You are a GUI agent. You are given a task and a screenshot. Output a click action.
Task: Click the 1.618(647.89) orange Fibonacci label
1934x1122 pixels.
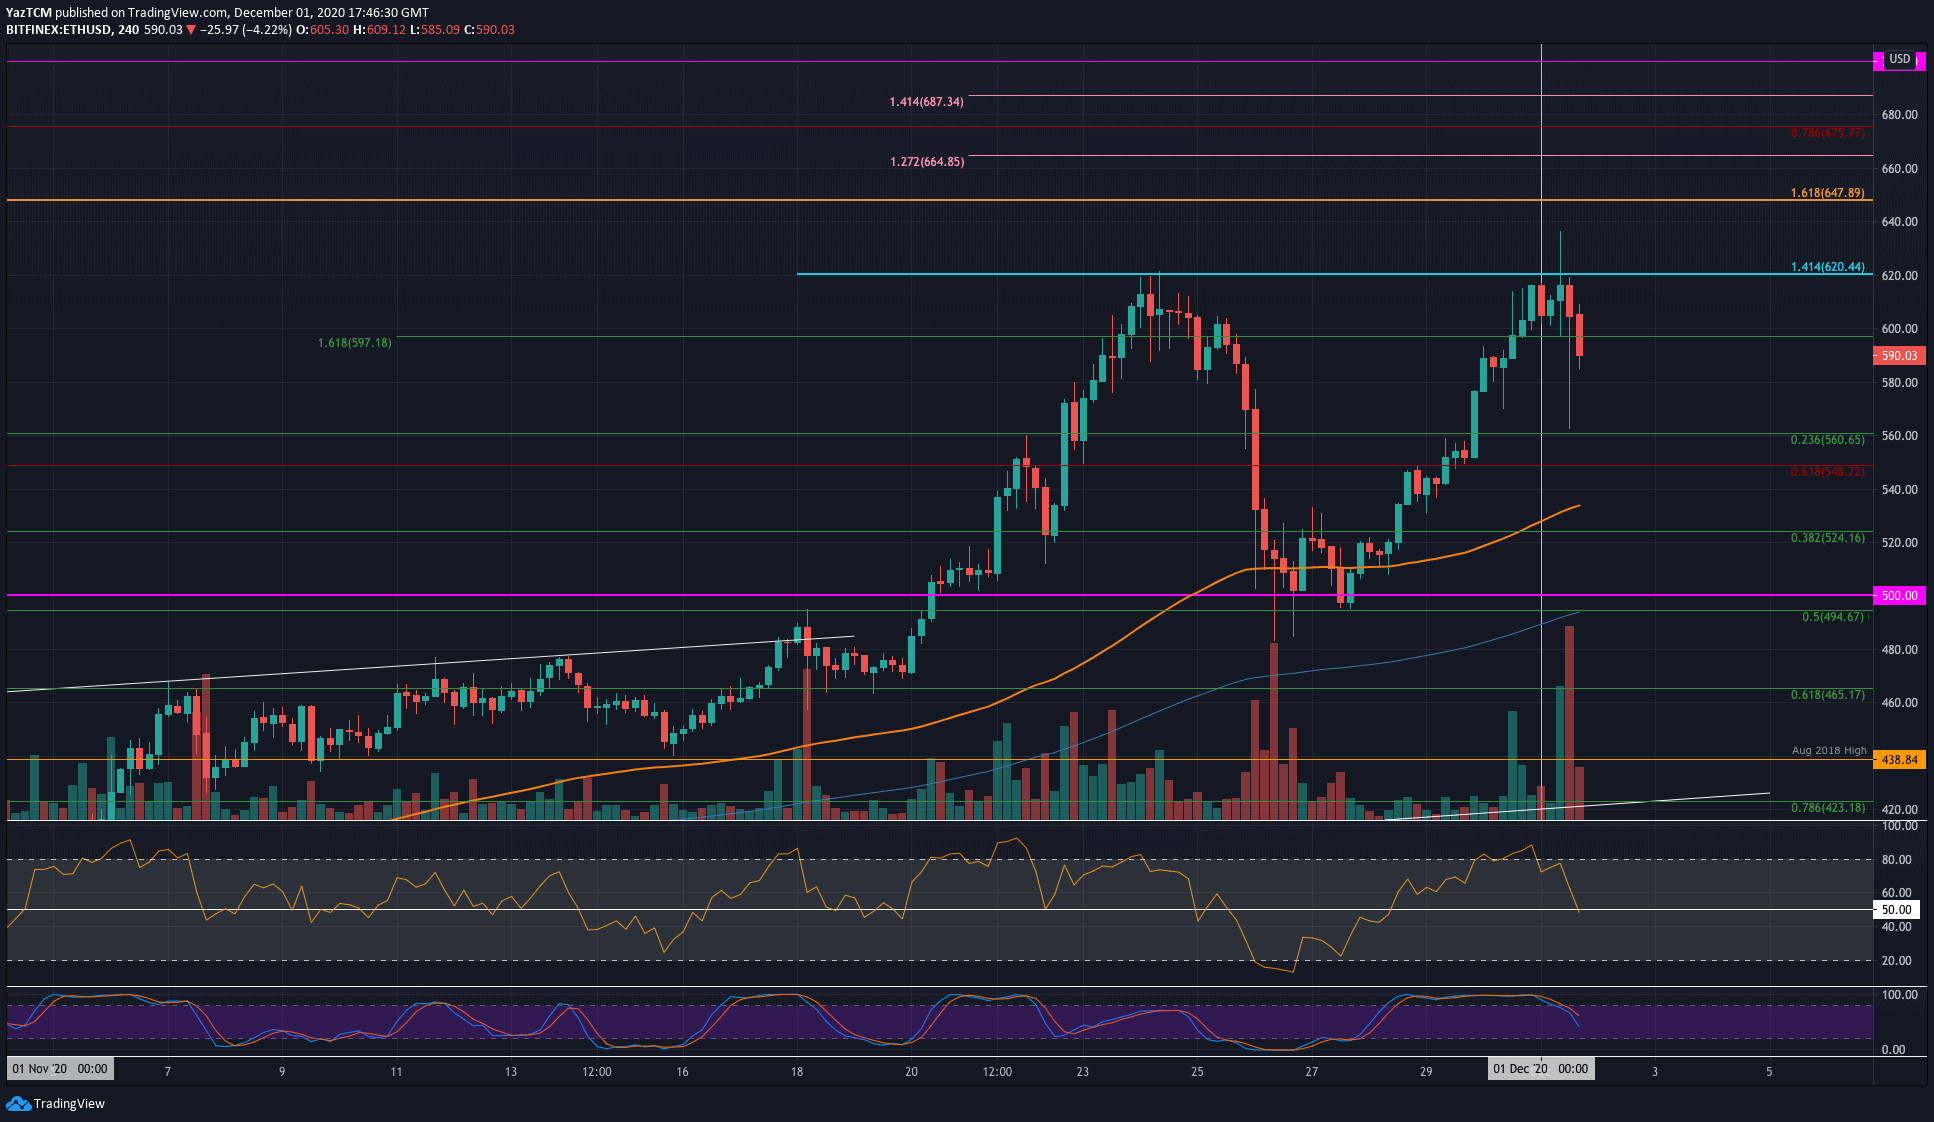1828,193
